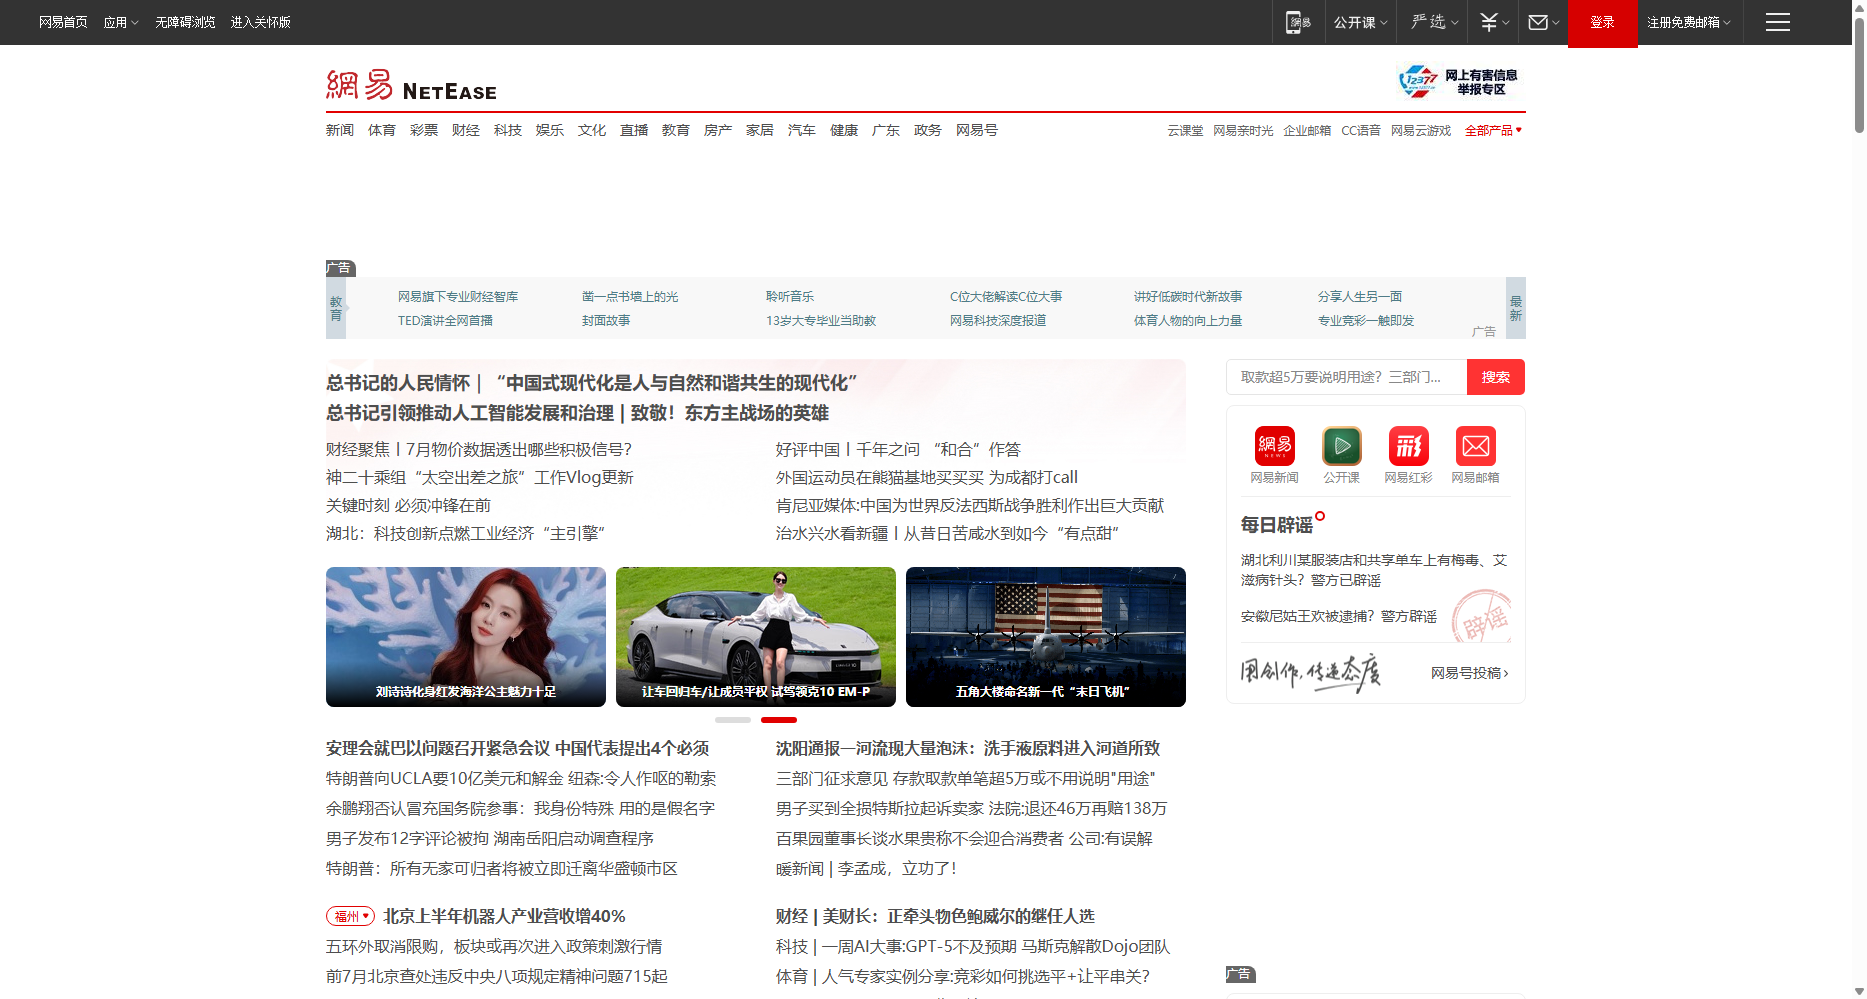Open the 网易红彩 icon
This screenshot has width=1867, height=999.
pos(1408,446)
